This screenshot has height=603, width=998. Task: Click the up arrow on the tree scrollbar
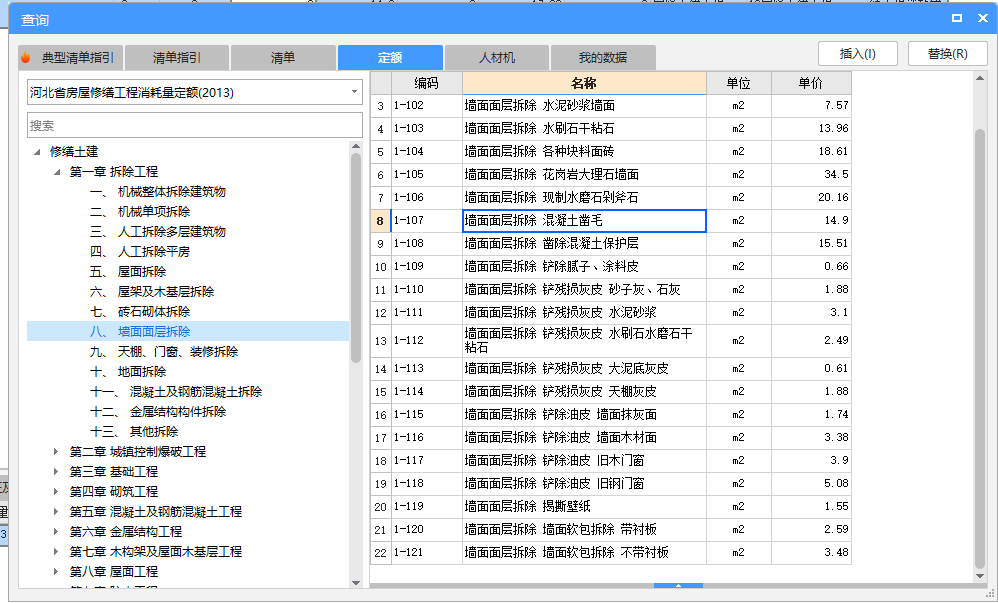point(355,148)
